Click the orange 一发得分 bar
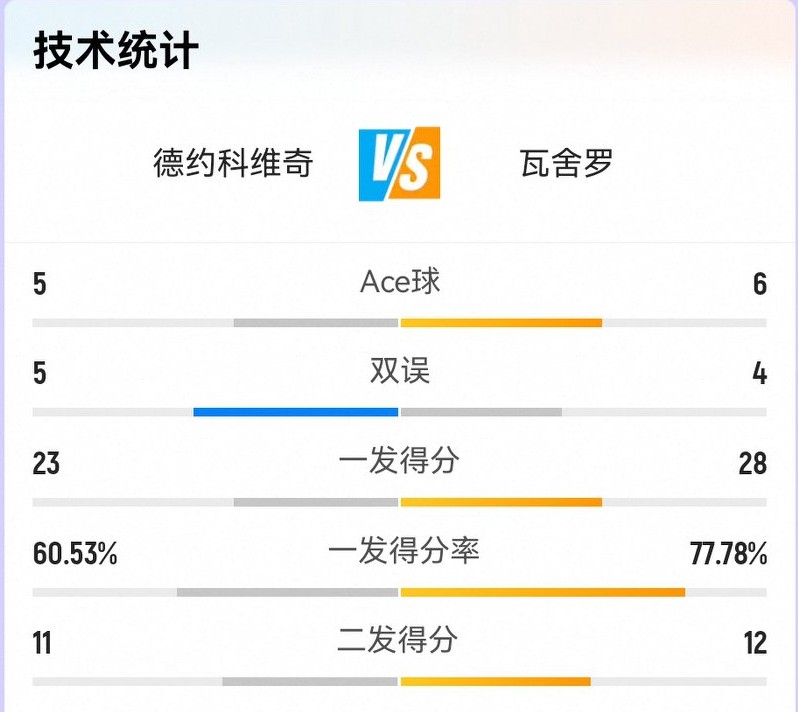Viewport: 798px width, 712px height. pyautogui.click(x=501, y=502)
